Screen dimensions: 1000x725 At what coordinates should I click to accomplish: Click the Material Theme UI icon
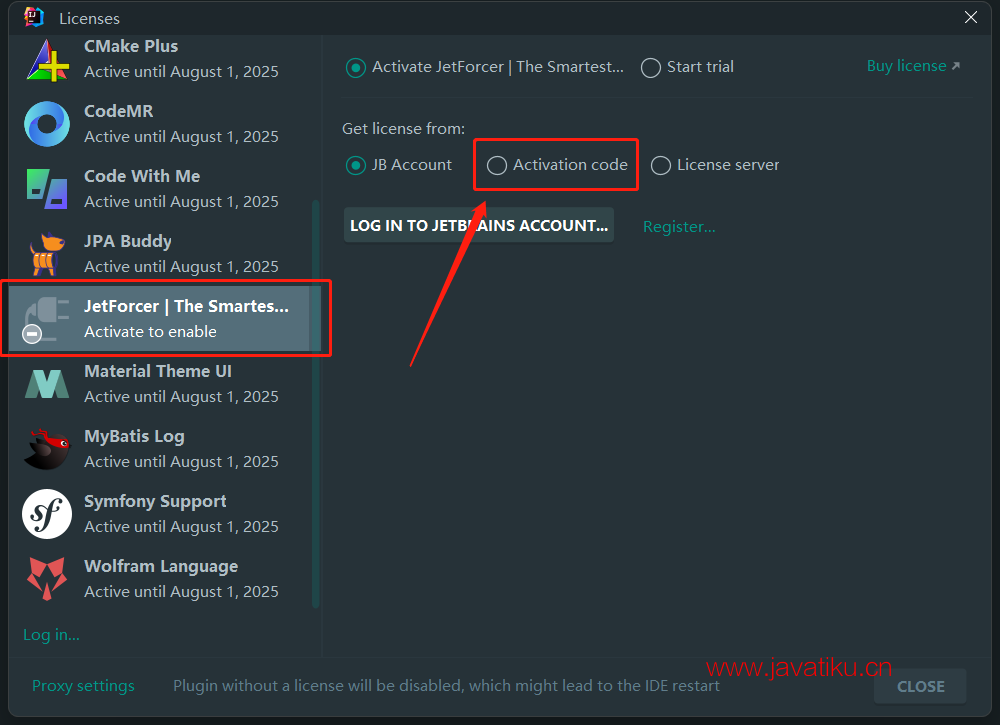pyautogui.click(x=47, y=384)
